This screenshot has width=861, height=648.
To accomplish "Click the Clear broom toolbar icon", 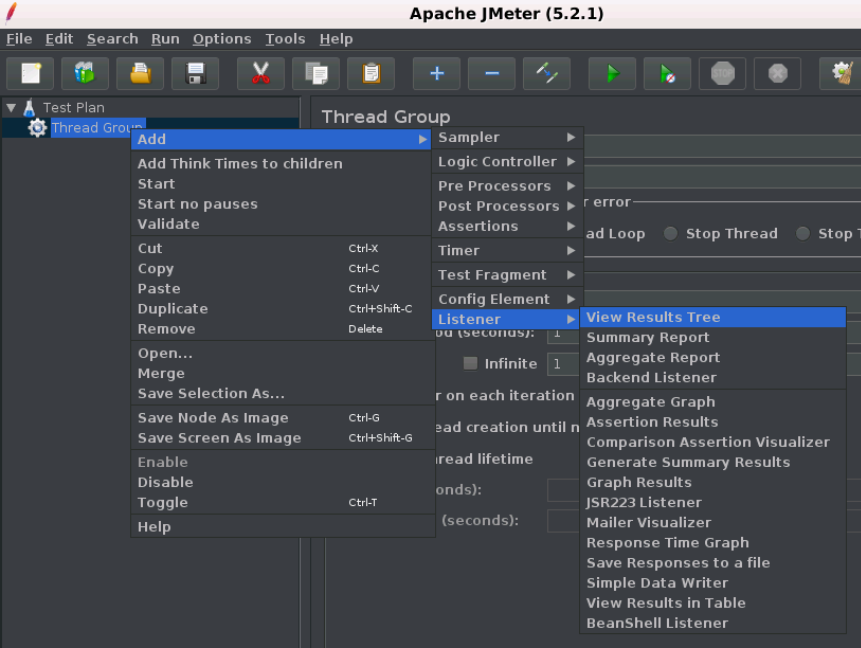I will point(841,73).
